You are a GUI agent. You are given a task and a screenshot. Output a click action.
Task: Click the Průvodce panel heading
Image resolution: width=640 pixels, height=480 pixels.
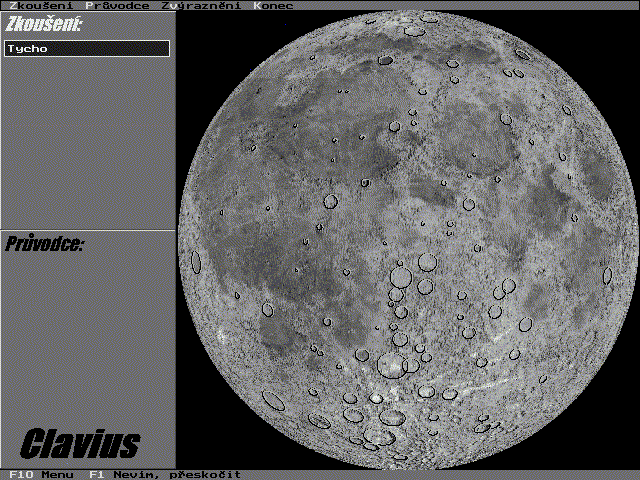pyautogui.click(x=44, y=244)
